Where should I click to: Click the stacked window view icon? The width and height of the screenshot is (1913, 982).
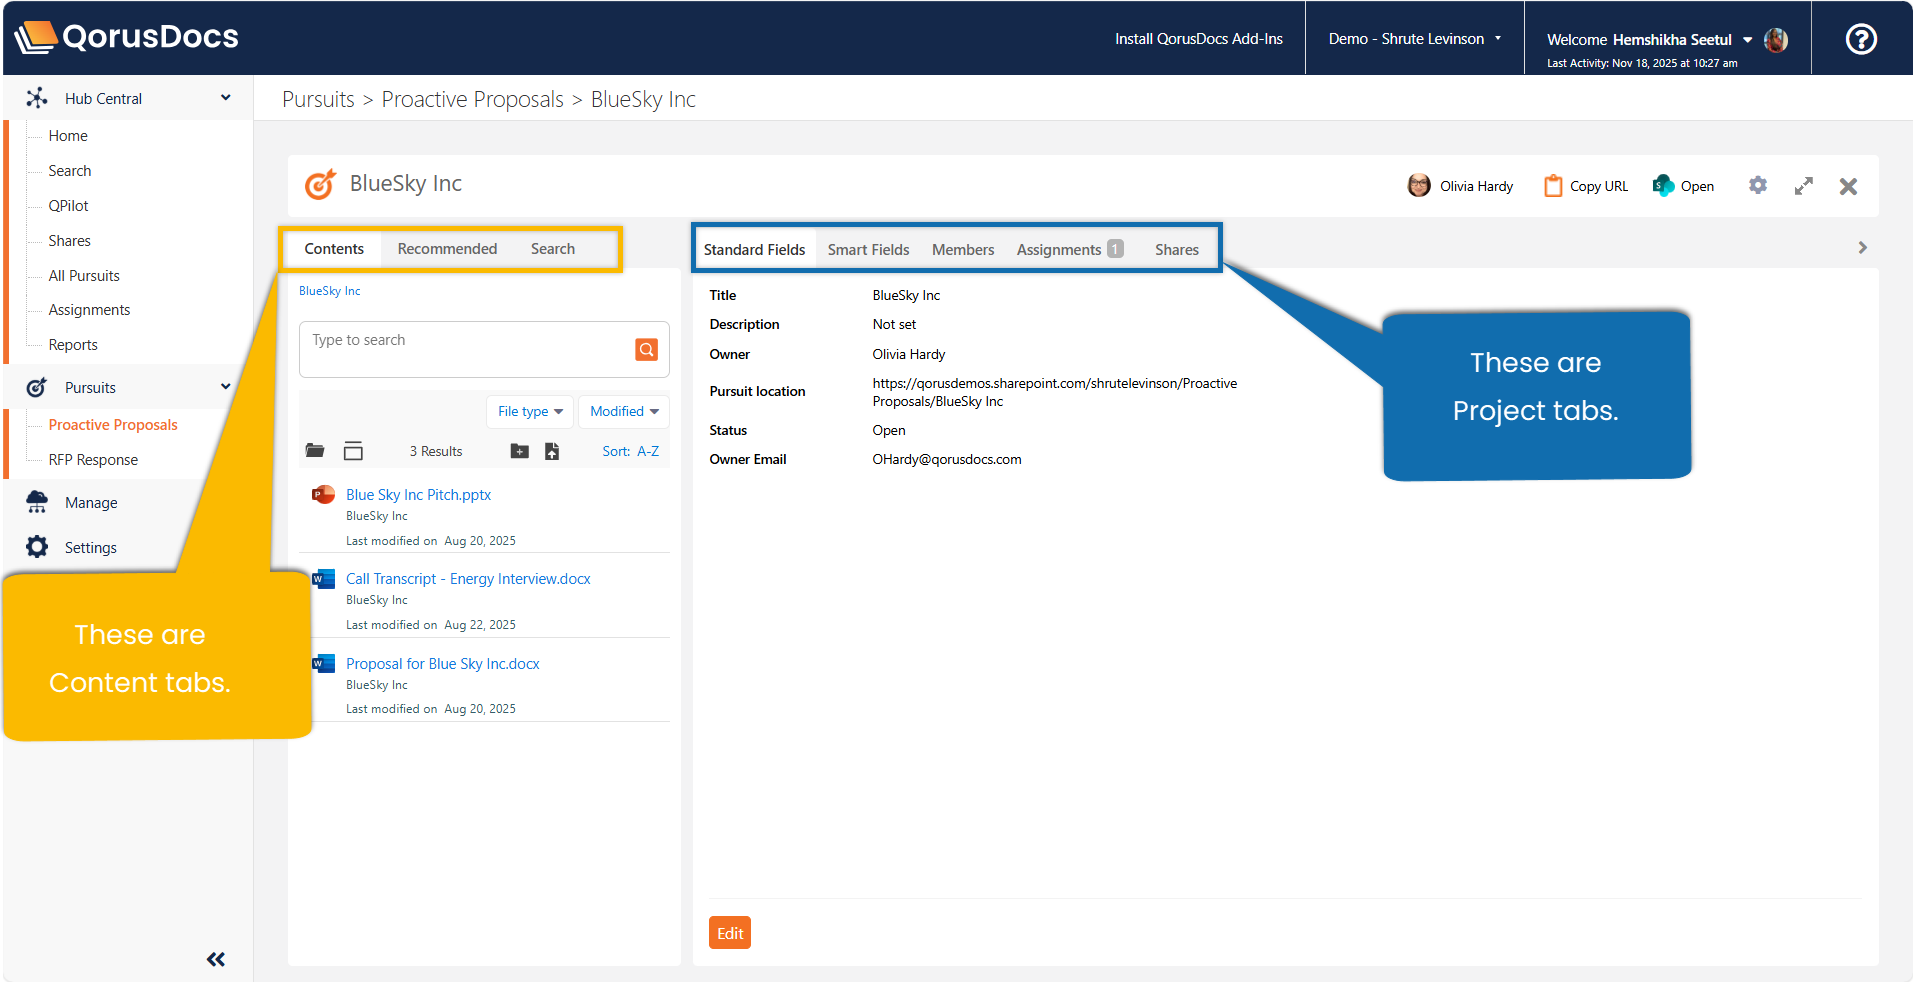[353, 451]
